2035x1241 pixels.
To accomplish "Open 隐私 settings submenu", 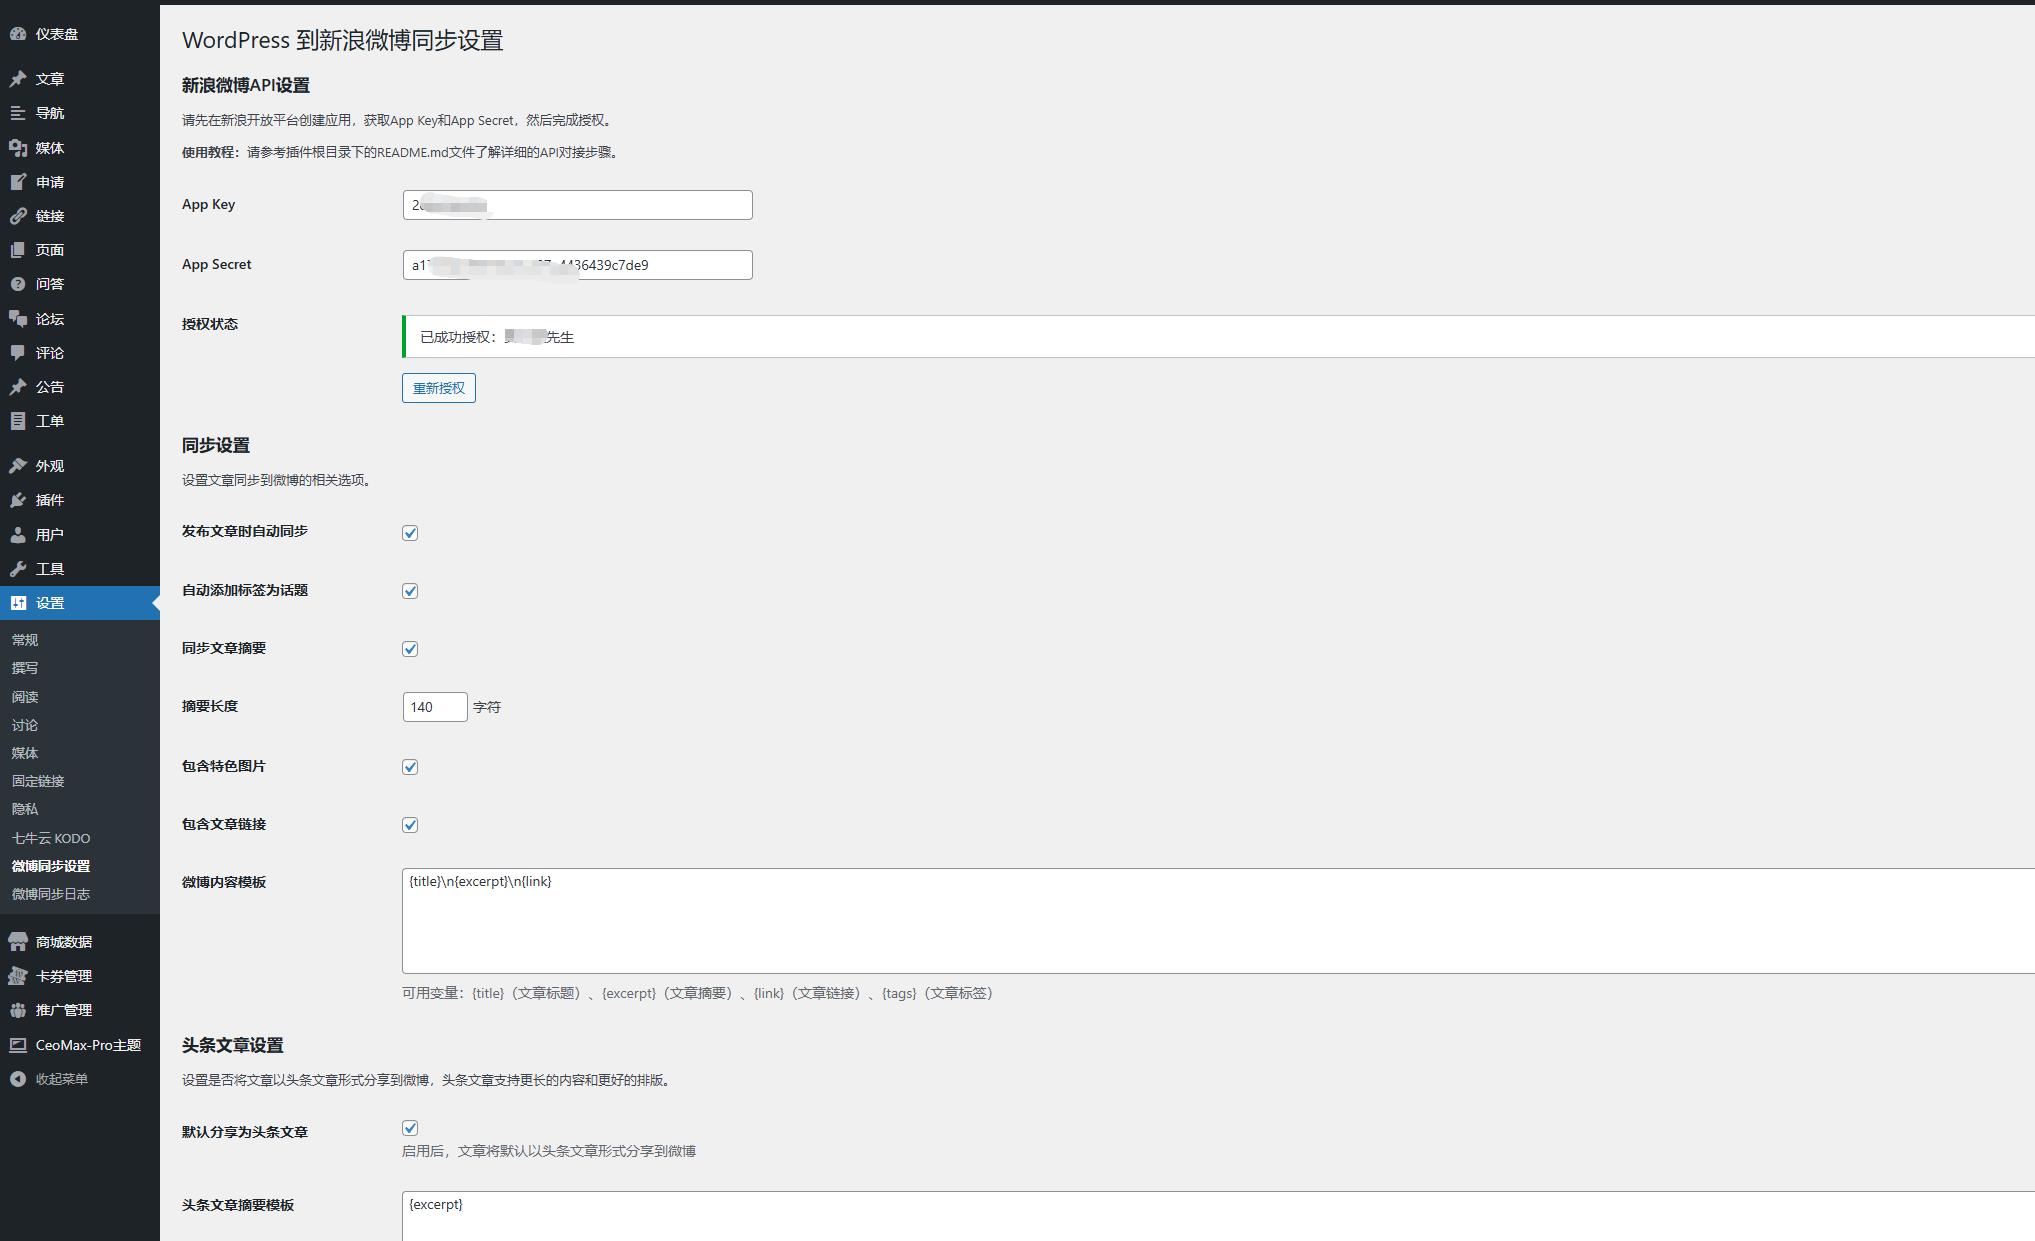I will (x=25, y=809).
